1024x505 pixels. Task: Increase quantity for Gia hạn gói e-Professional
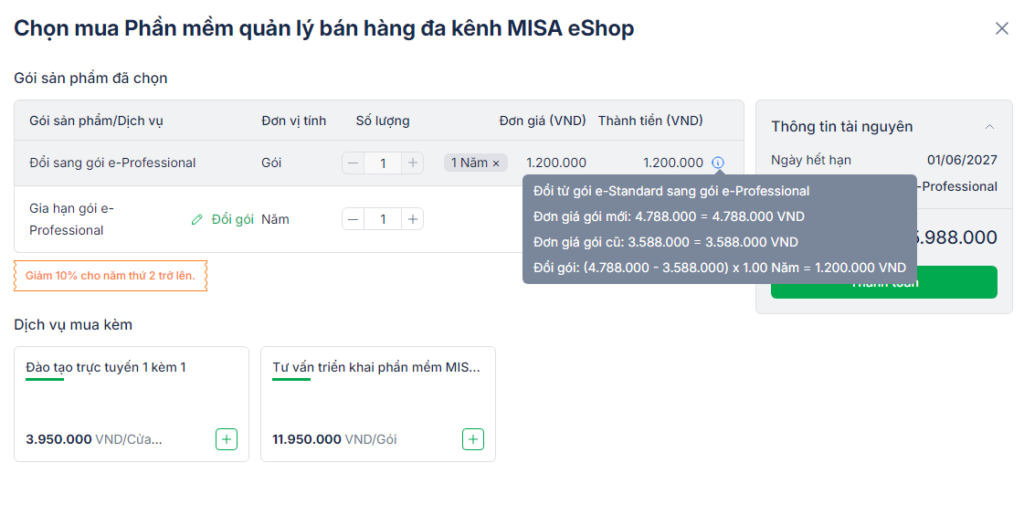(x=412, y=220)
